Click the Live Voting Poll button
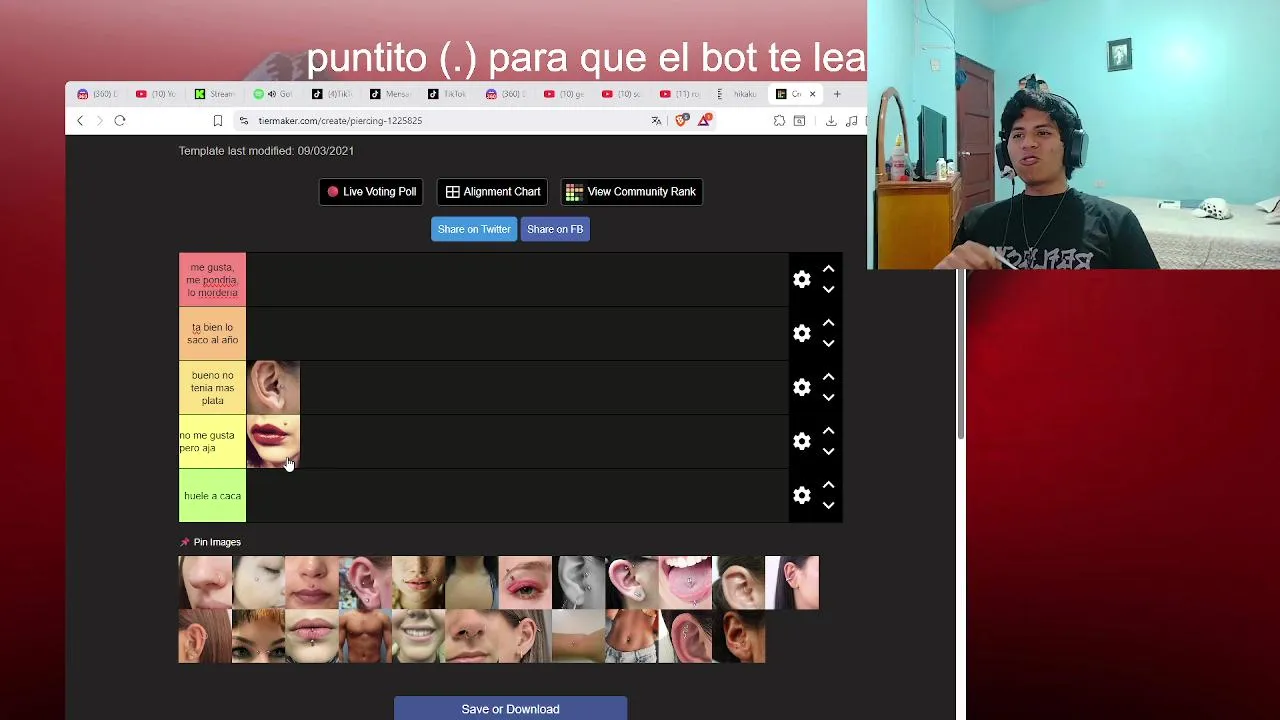Screen dimensions: 1280x720 (x=371, y=192)
